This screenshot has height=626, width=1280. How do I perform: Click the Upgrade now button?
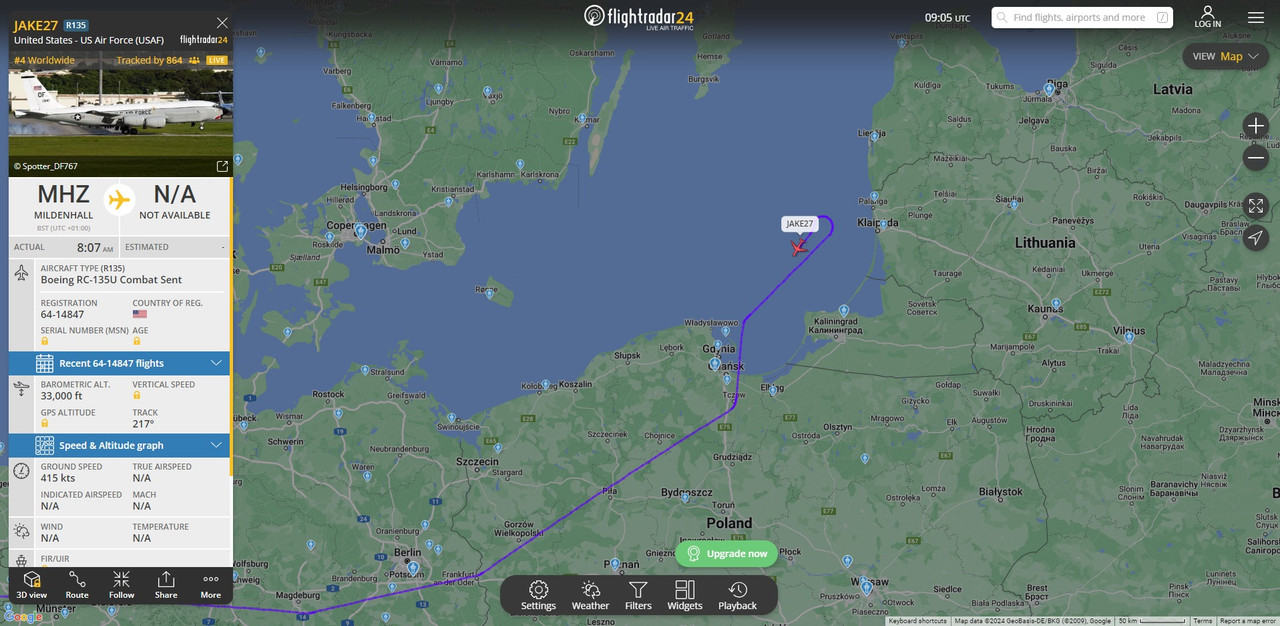coord(727,553)
